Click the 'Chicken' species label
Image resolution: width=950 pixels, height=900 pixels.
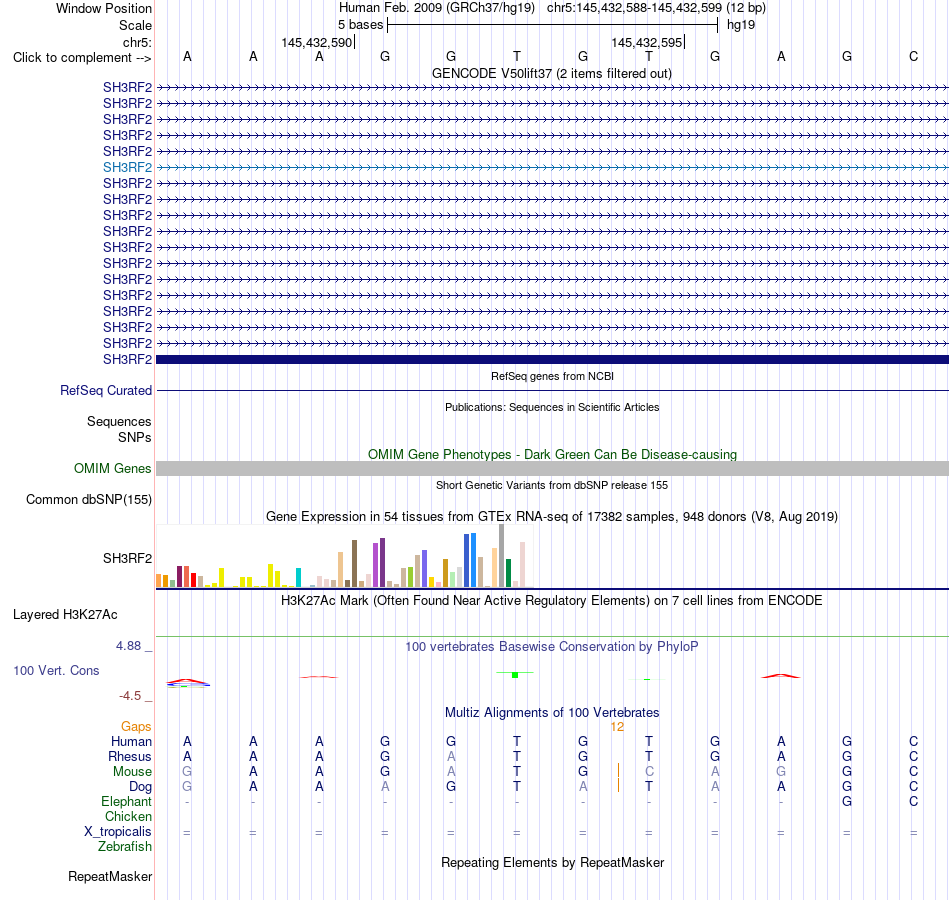tap(128, 816)
